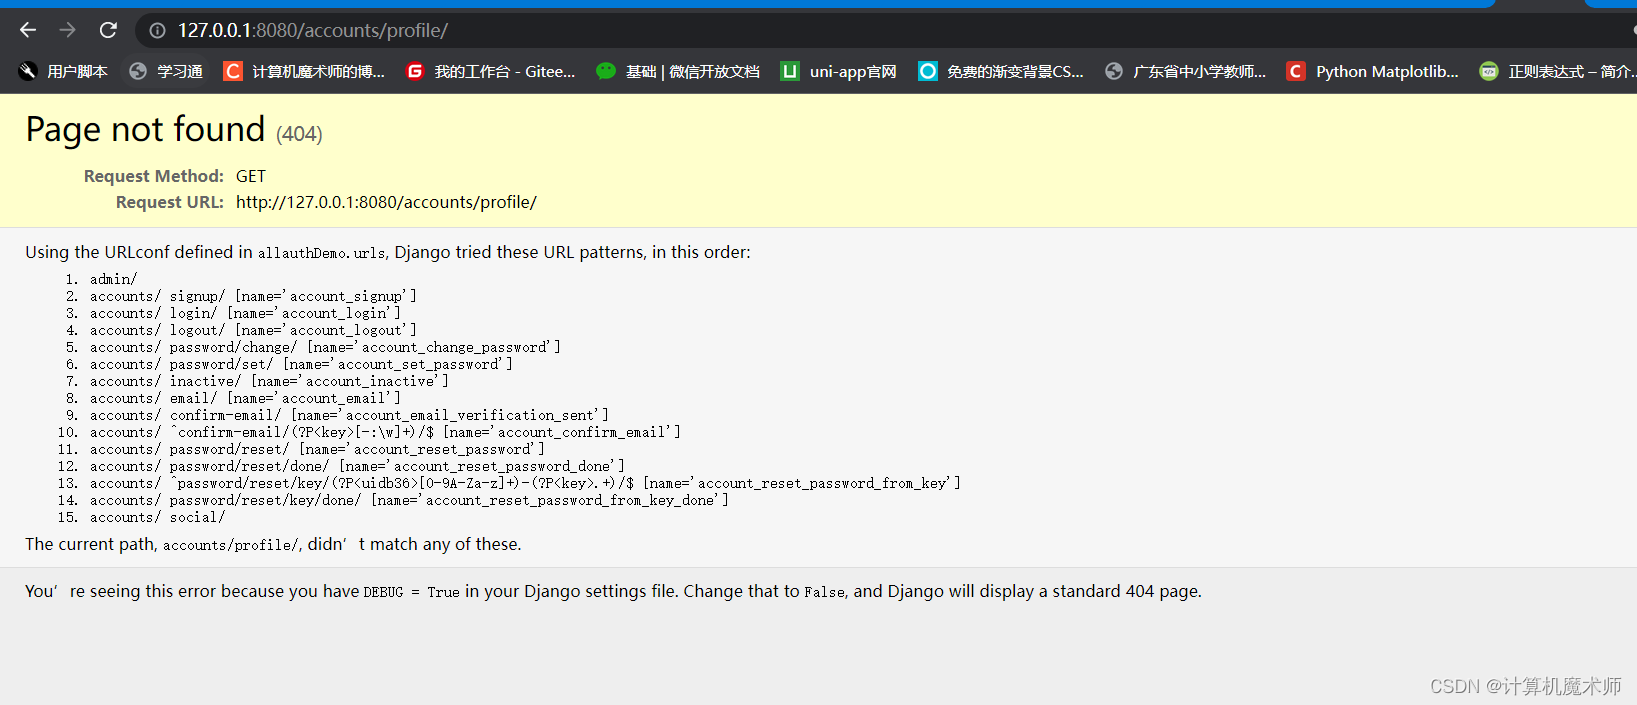Select the current path accounts/profile/ text

231,545
